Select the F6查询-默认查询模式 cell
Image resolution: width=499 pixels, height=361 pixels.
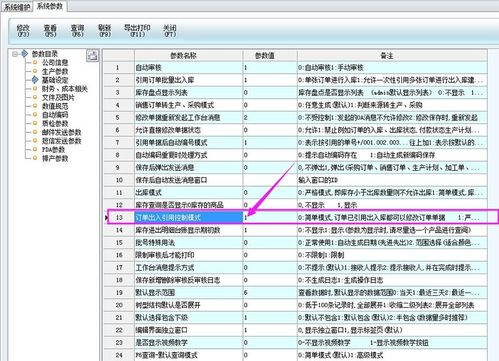coord(189,355)
